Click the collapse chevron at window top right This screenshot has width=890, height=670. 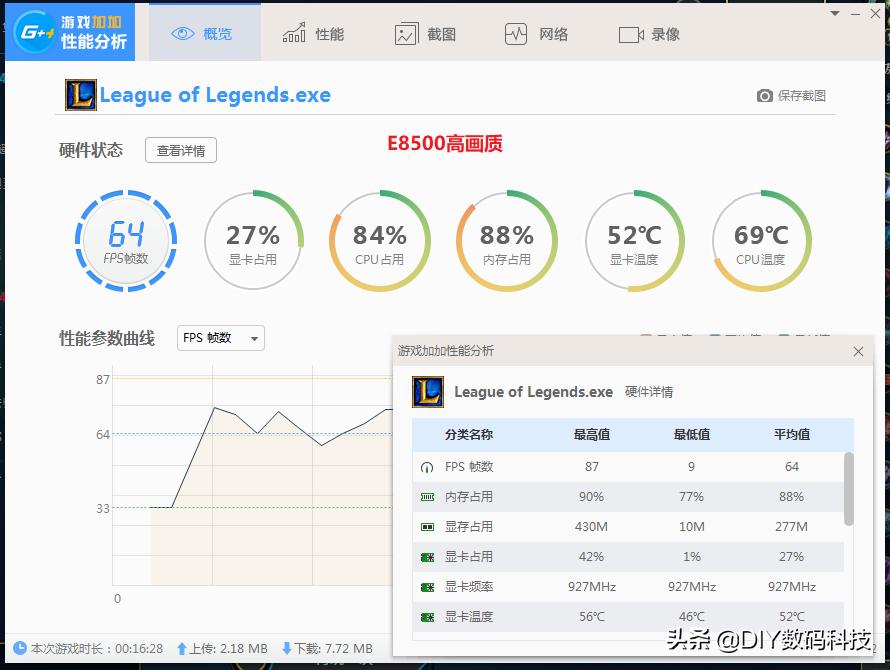click(x=835, y=13)
